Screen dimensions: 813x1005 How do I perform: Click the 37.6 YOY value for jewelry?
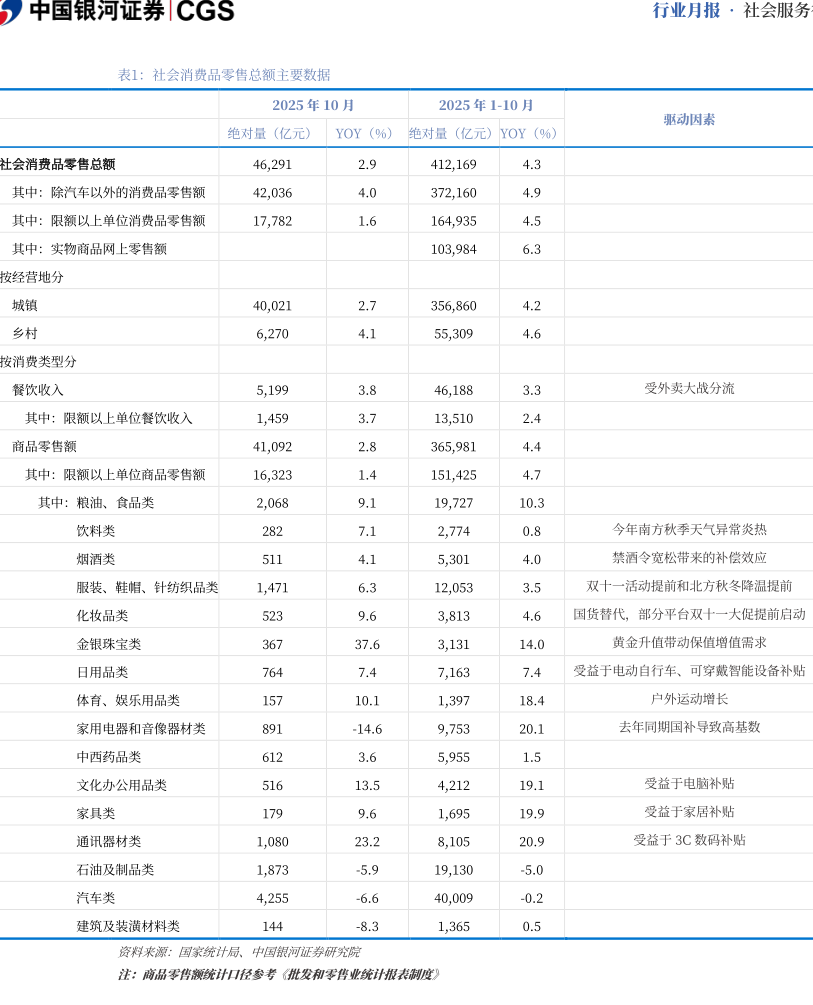[367, 645]
